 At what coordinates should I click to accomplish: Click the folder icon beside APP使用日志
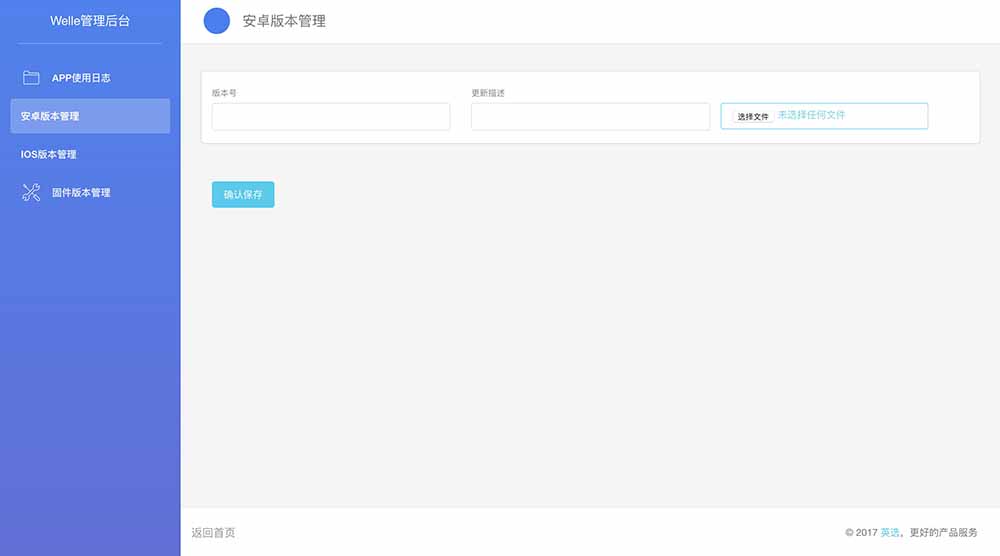tap(31, 78)
